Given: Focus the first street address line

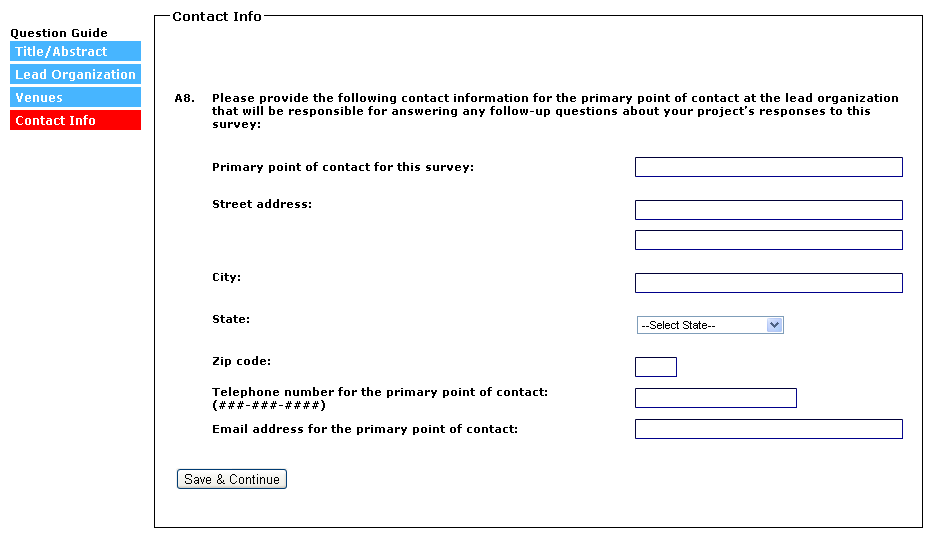Looking at the screenshot, I should pos(768,210).
